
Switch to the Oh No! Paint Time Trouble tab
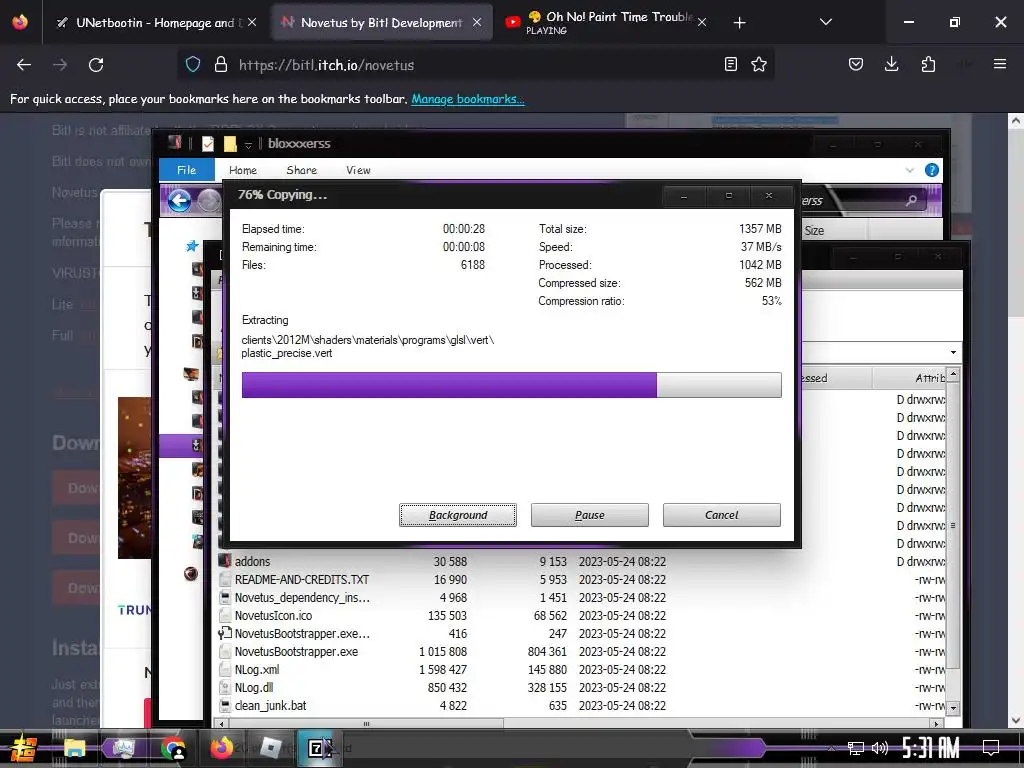point(607,23)
